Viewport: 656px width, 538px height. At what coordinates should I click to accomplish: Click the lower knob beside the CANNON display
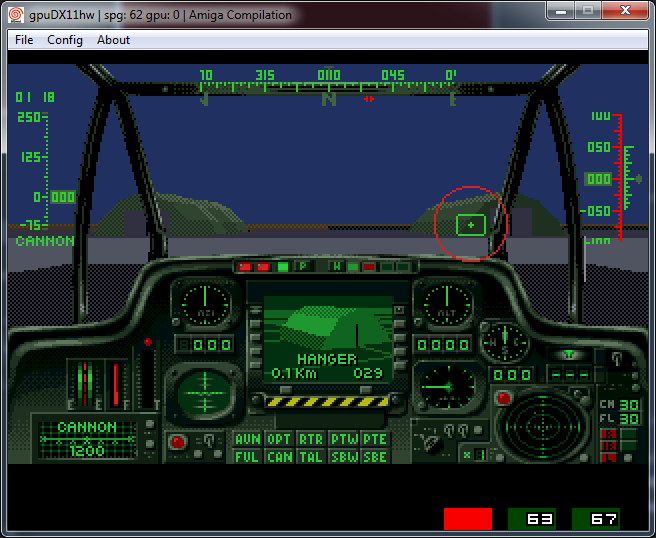click(150, 443)
